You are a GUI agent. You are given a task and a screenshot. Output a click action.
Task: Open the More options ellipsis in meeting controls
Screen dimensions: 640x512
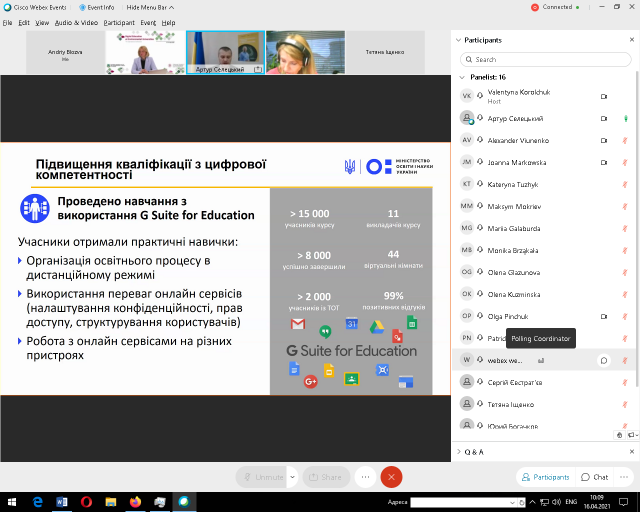coord(365,477)
